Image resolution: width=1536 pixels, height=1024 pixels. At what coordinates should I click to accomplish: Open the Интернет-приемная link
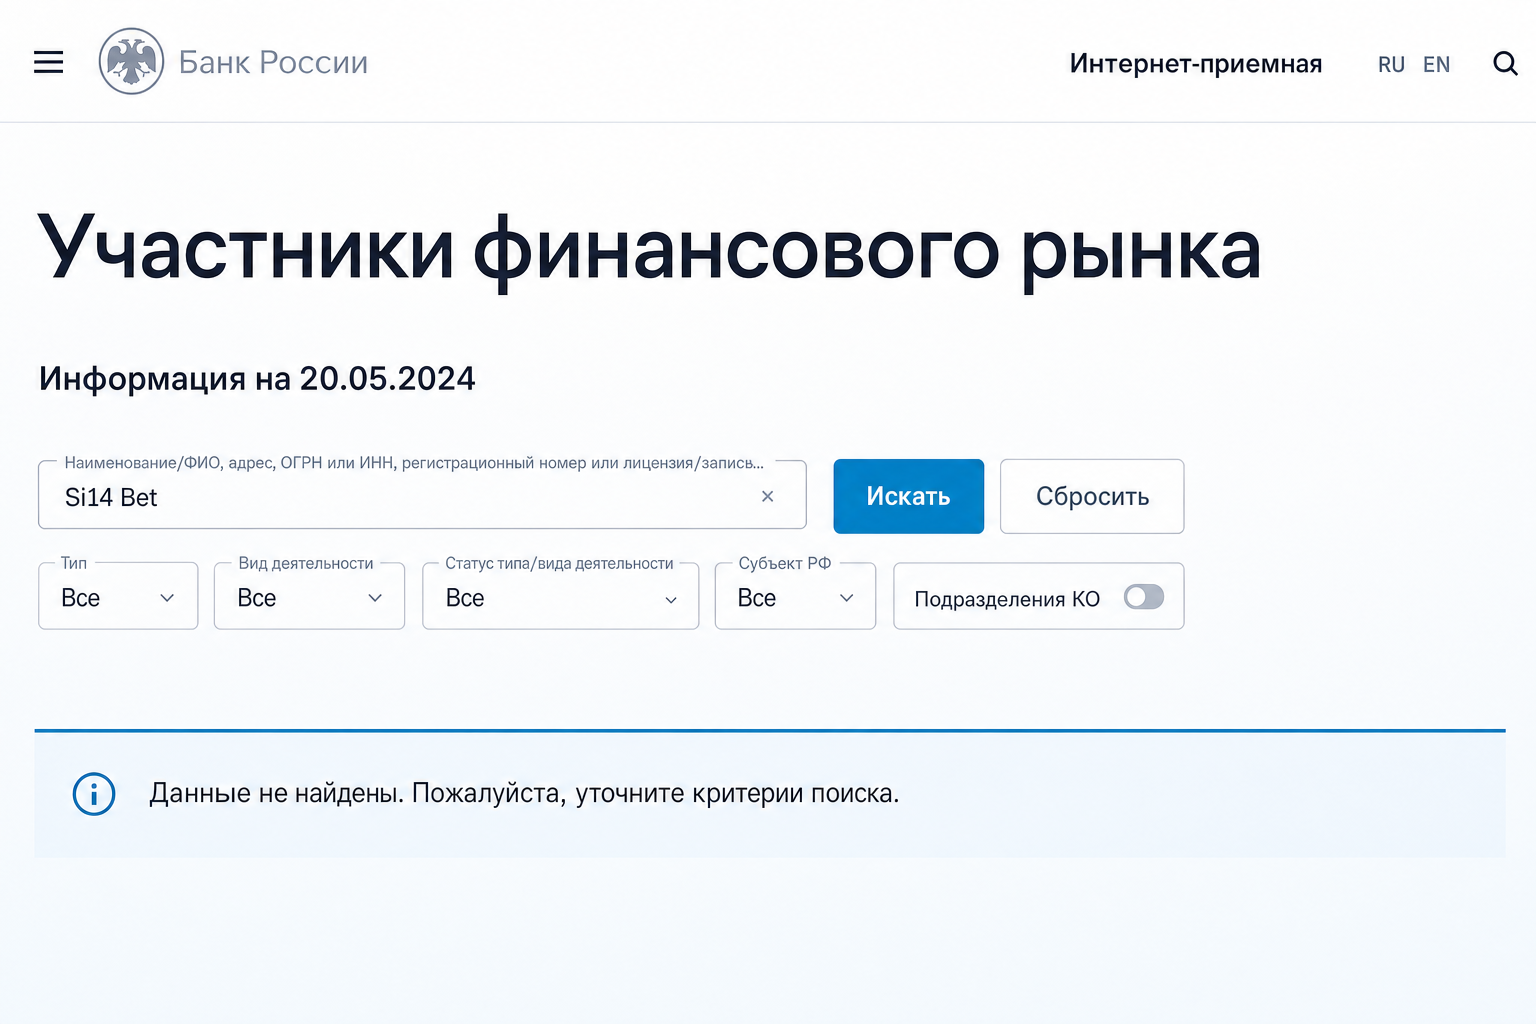click(x=1196, y=64)
